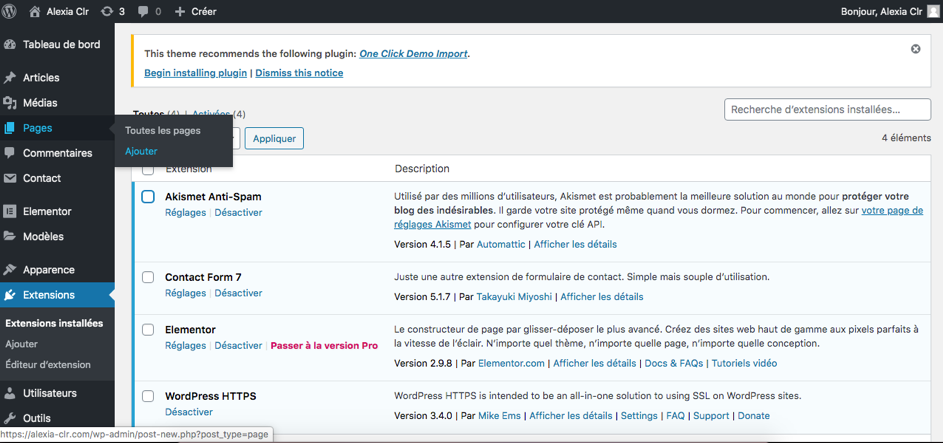Click Désactiver under Elementor
This screenshot has width=943, height=443.
tap(238, 346)
